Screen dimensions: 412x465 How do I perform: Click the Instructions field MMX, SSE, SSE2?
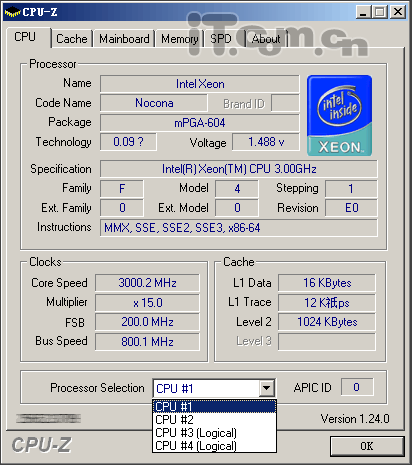pos(239,228)
